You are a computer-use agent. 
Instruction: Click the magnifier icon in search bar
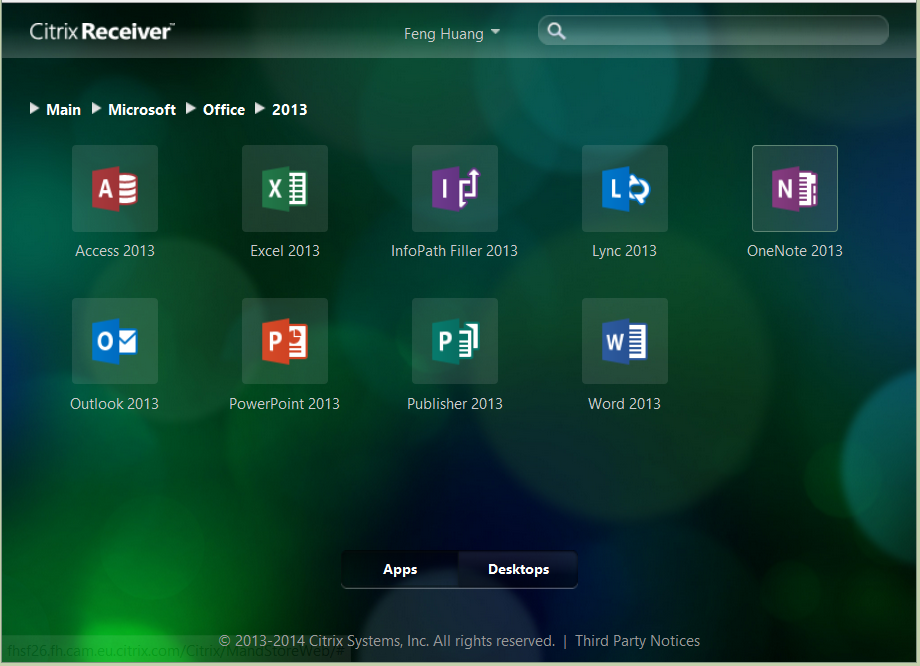tap(557, 31)
